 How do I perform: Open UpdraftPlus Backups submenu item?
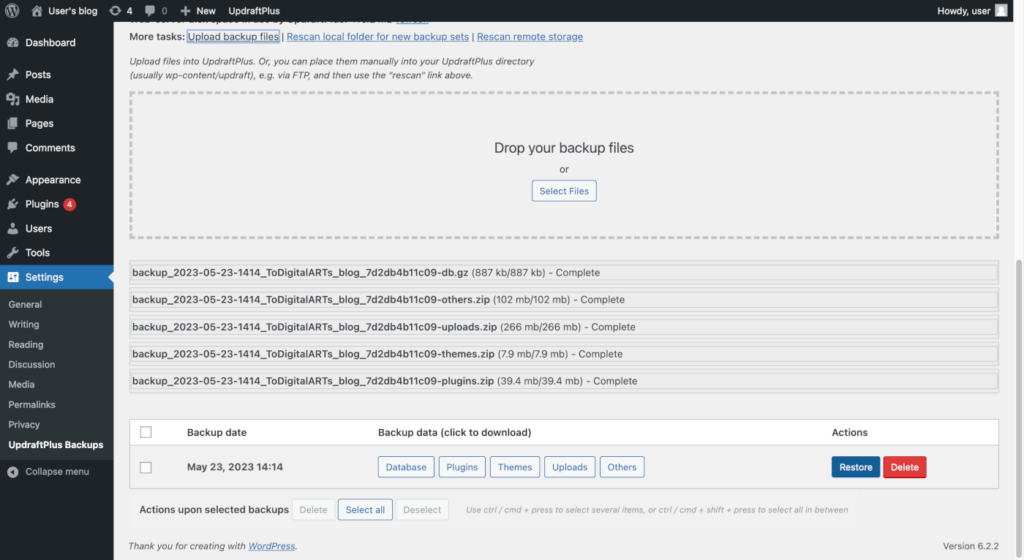56,444
